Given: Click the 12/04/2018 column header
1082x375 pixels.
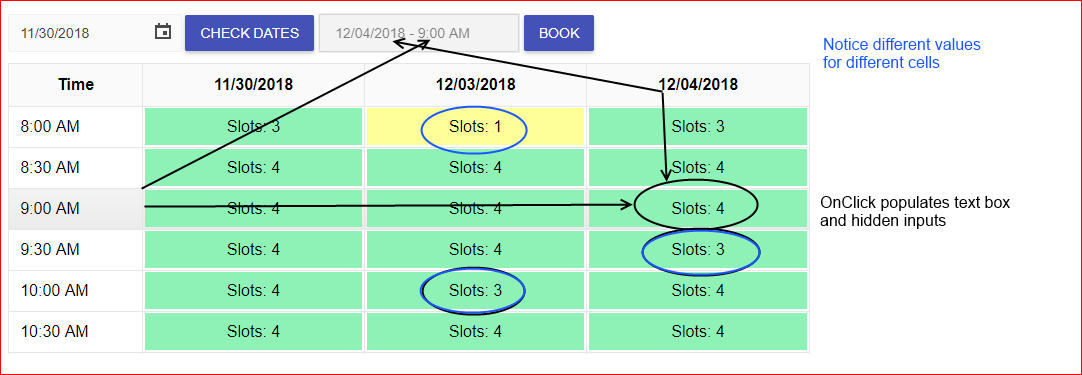Looking at the screenshot, I should [x=698, y=85].
